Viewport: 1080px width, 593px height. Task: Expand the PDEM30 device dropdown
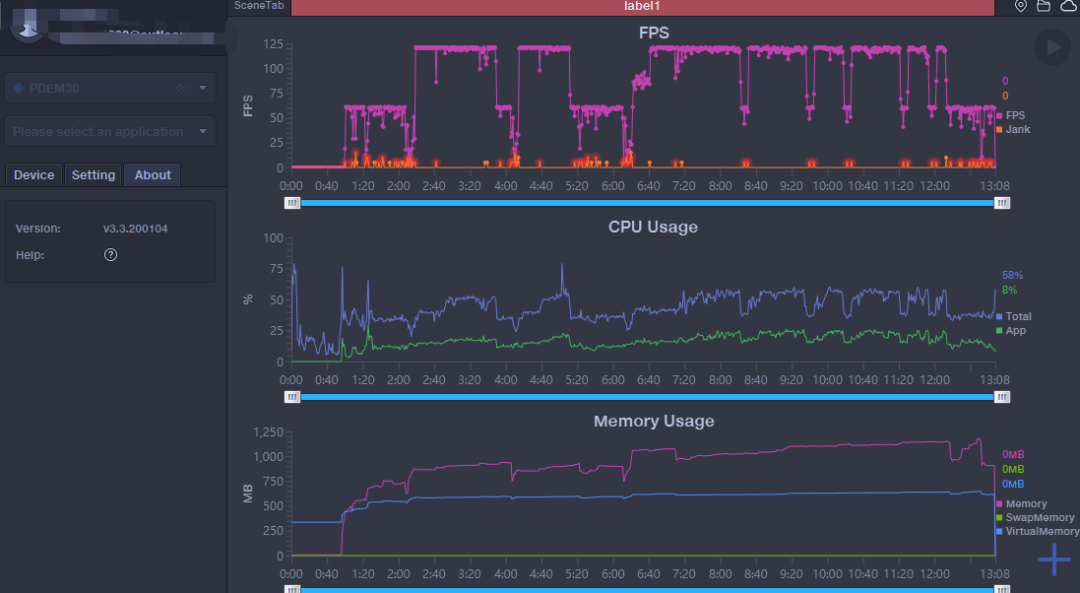coord(203,89)
